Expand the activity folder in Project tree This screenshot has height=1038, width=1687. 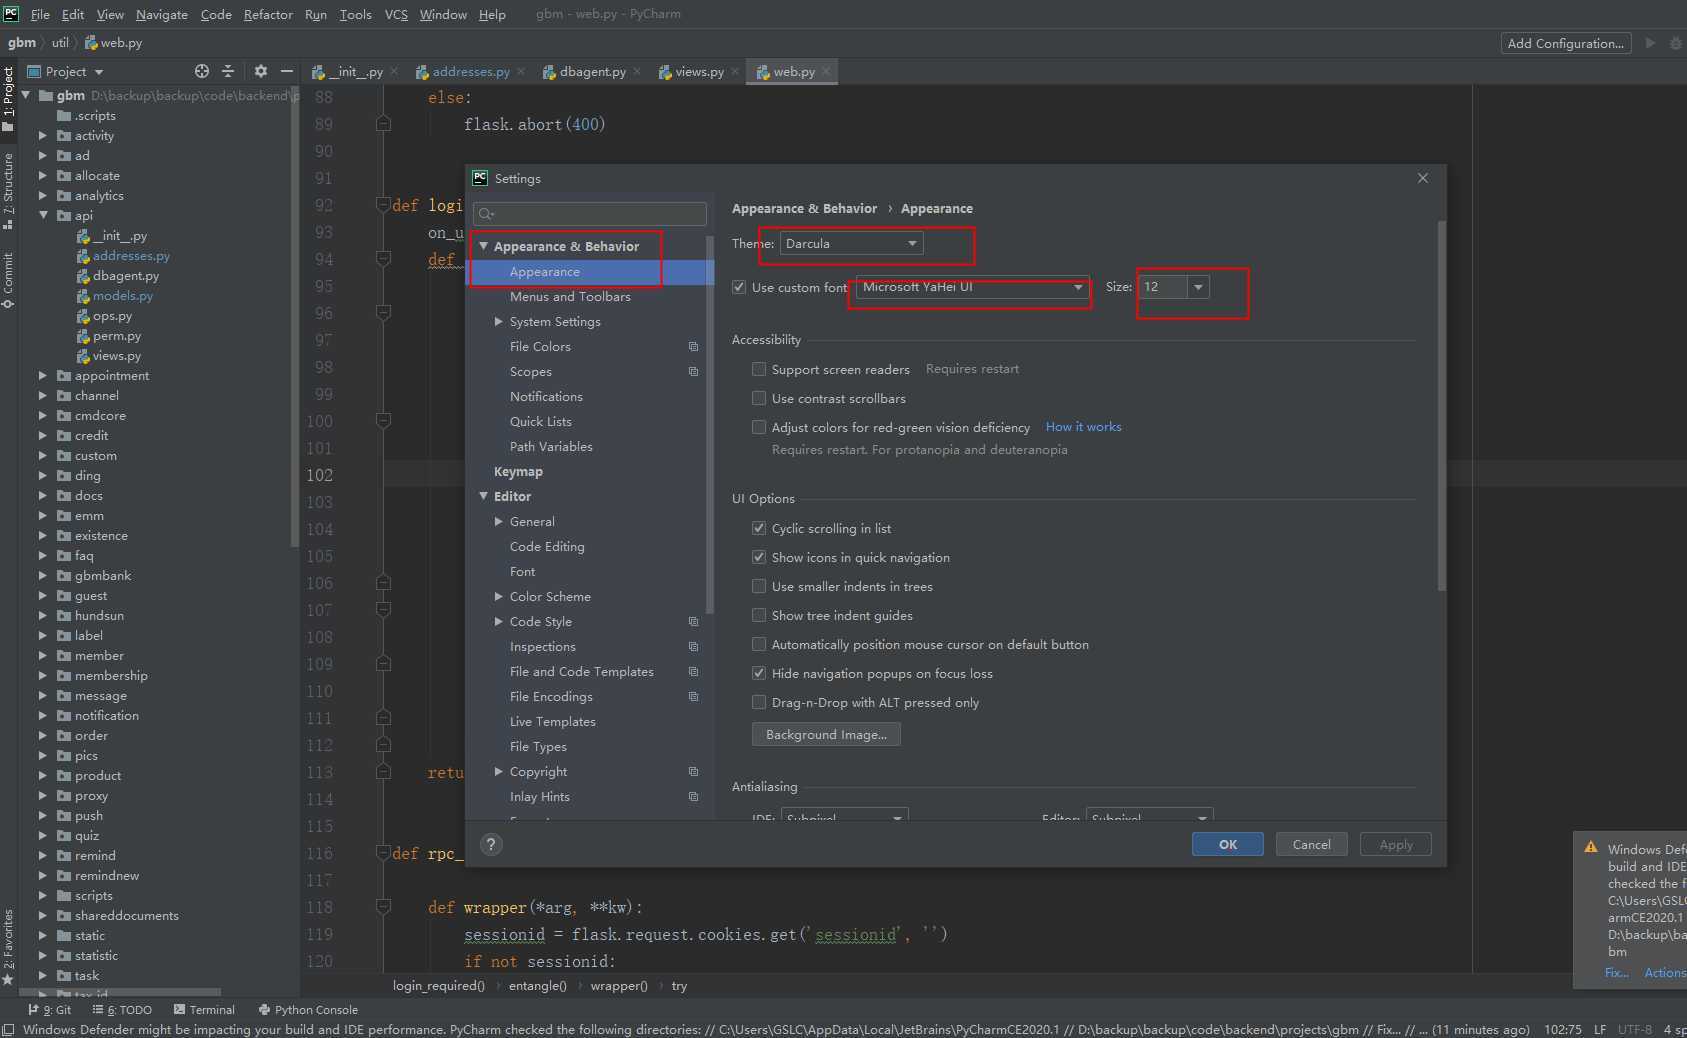[43, 135]
